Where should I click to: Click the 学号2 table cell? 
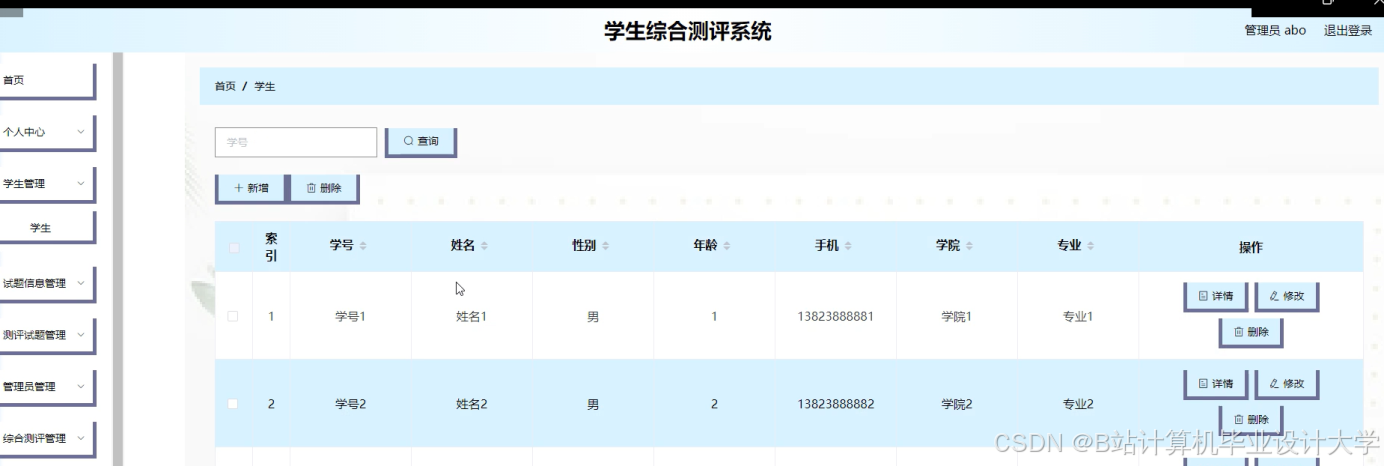coord(350,404)
